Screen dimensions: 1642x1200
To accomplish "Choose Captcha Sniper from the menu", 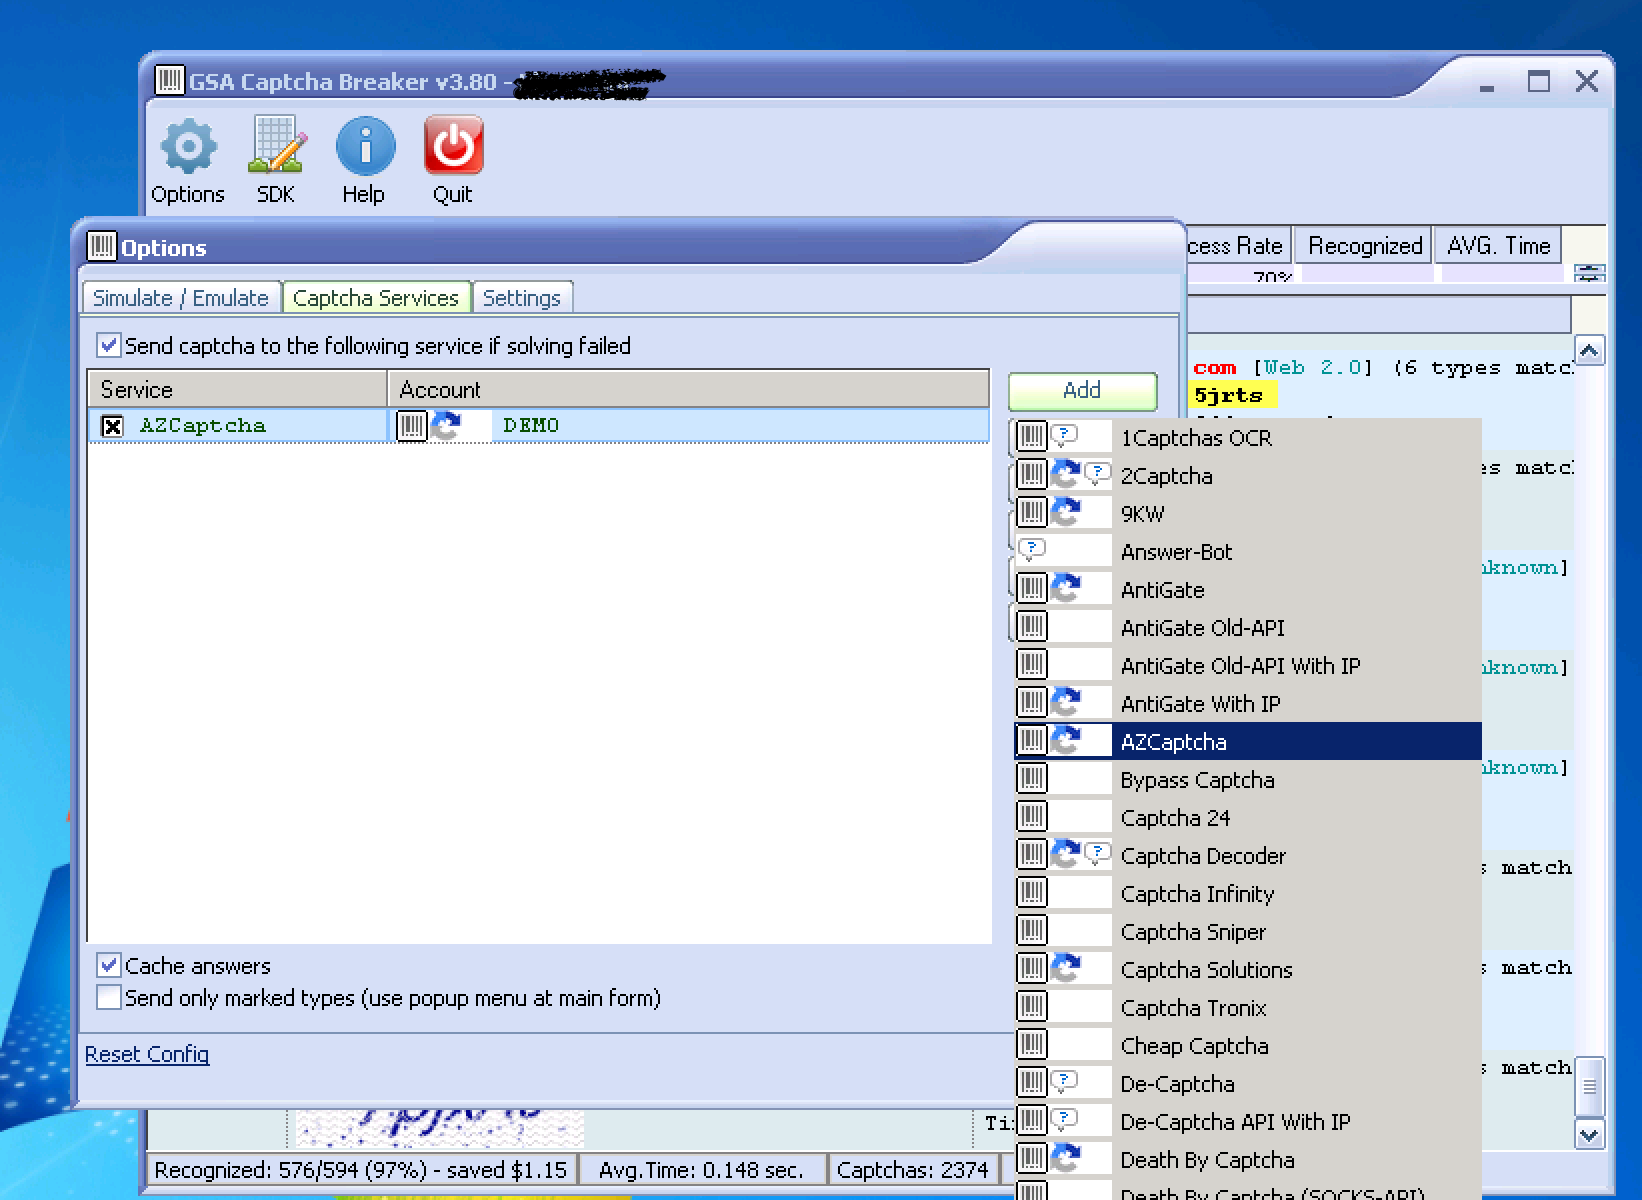I will tap(1247, 931).
